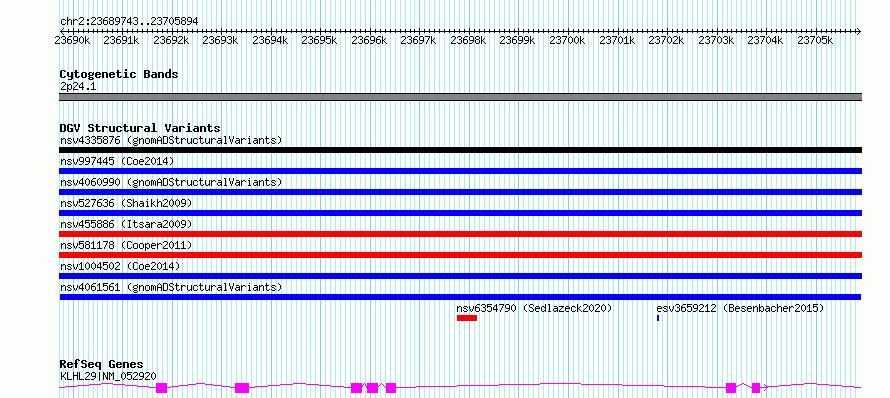Click the chr2:23689743..23705894 region label
890x398 pixels.
[129, 22]
